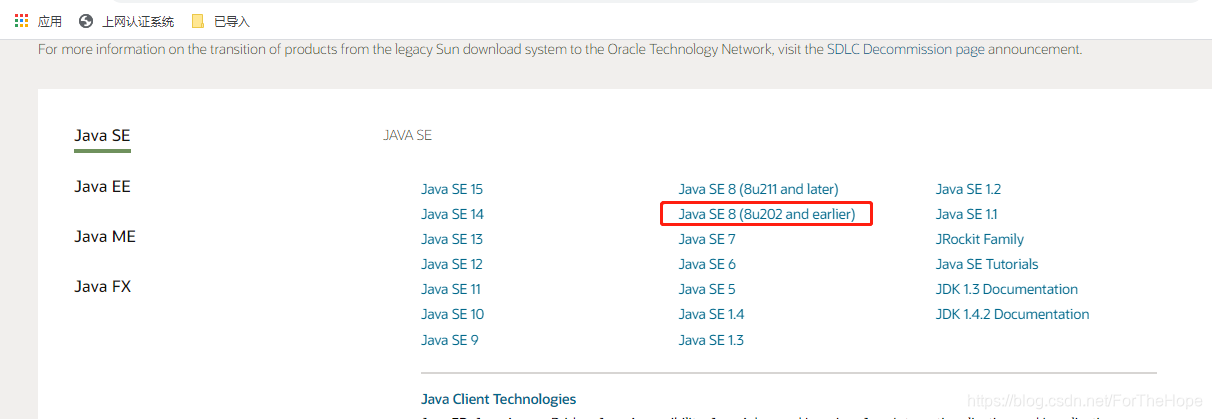
Task: Open the Java SE 1.4 link
Action: click(711, 314)
